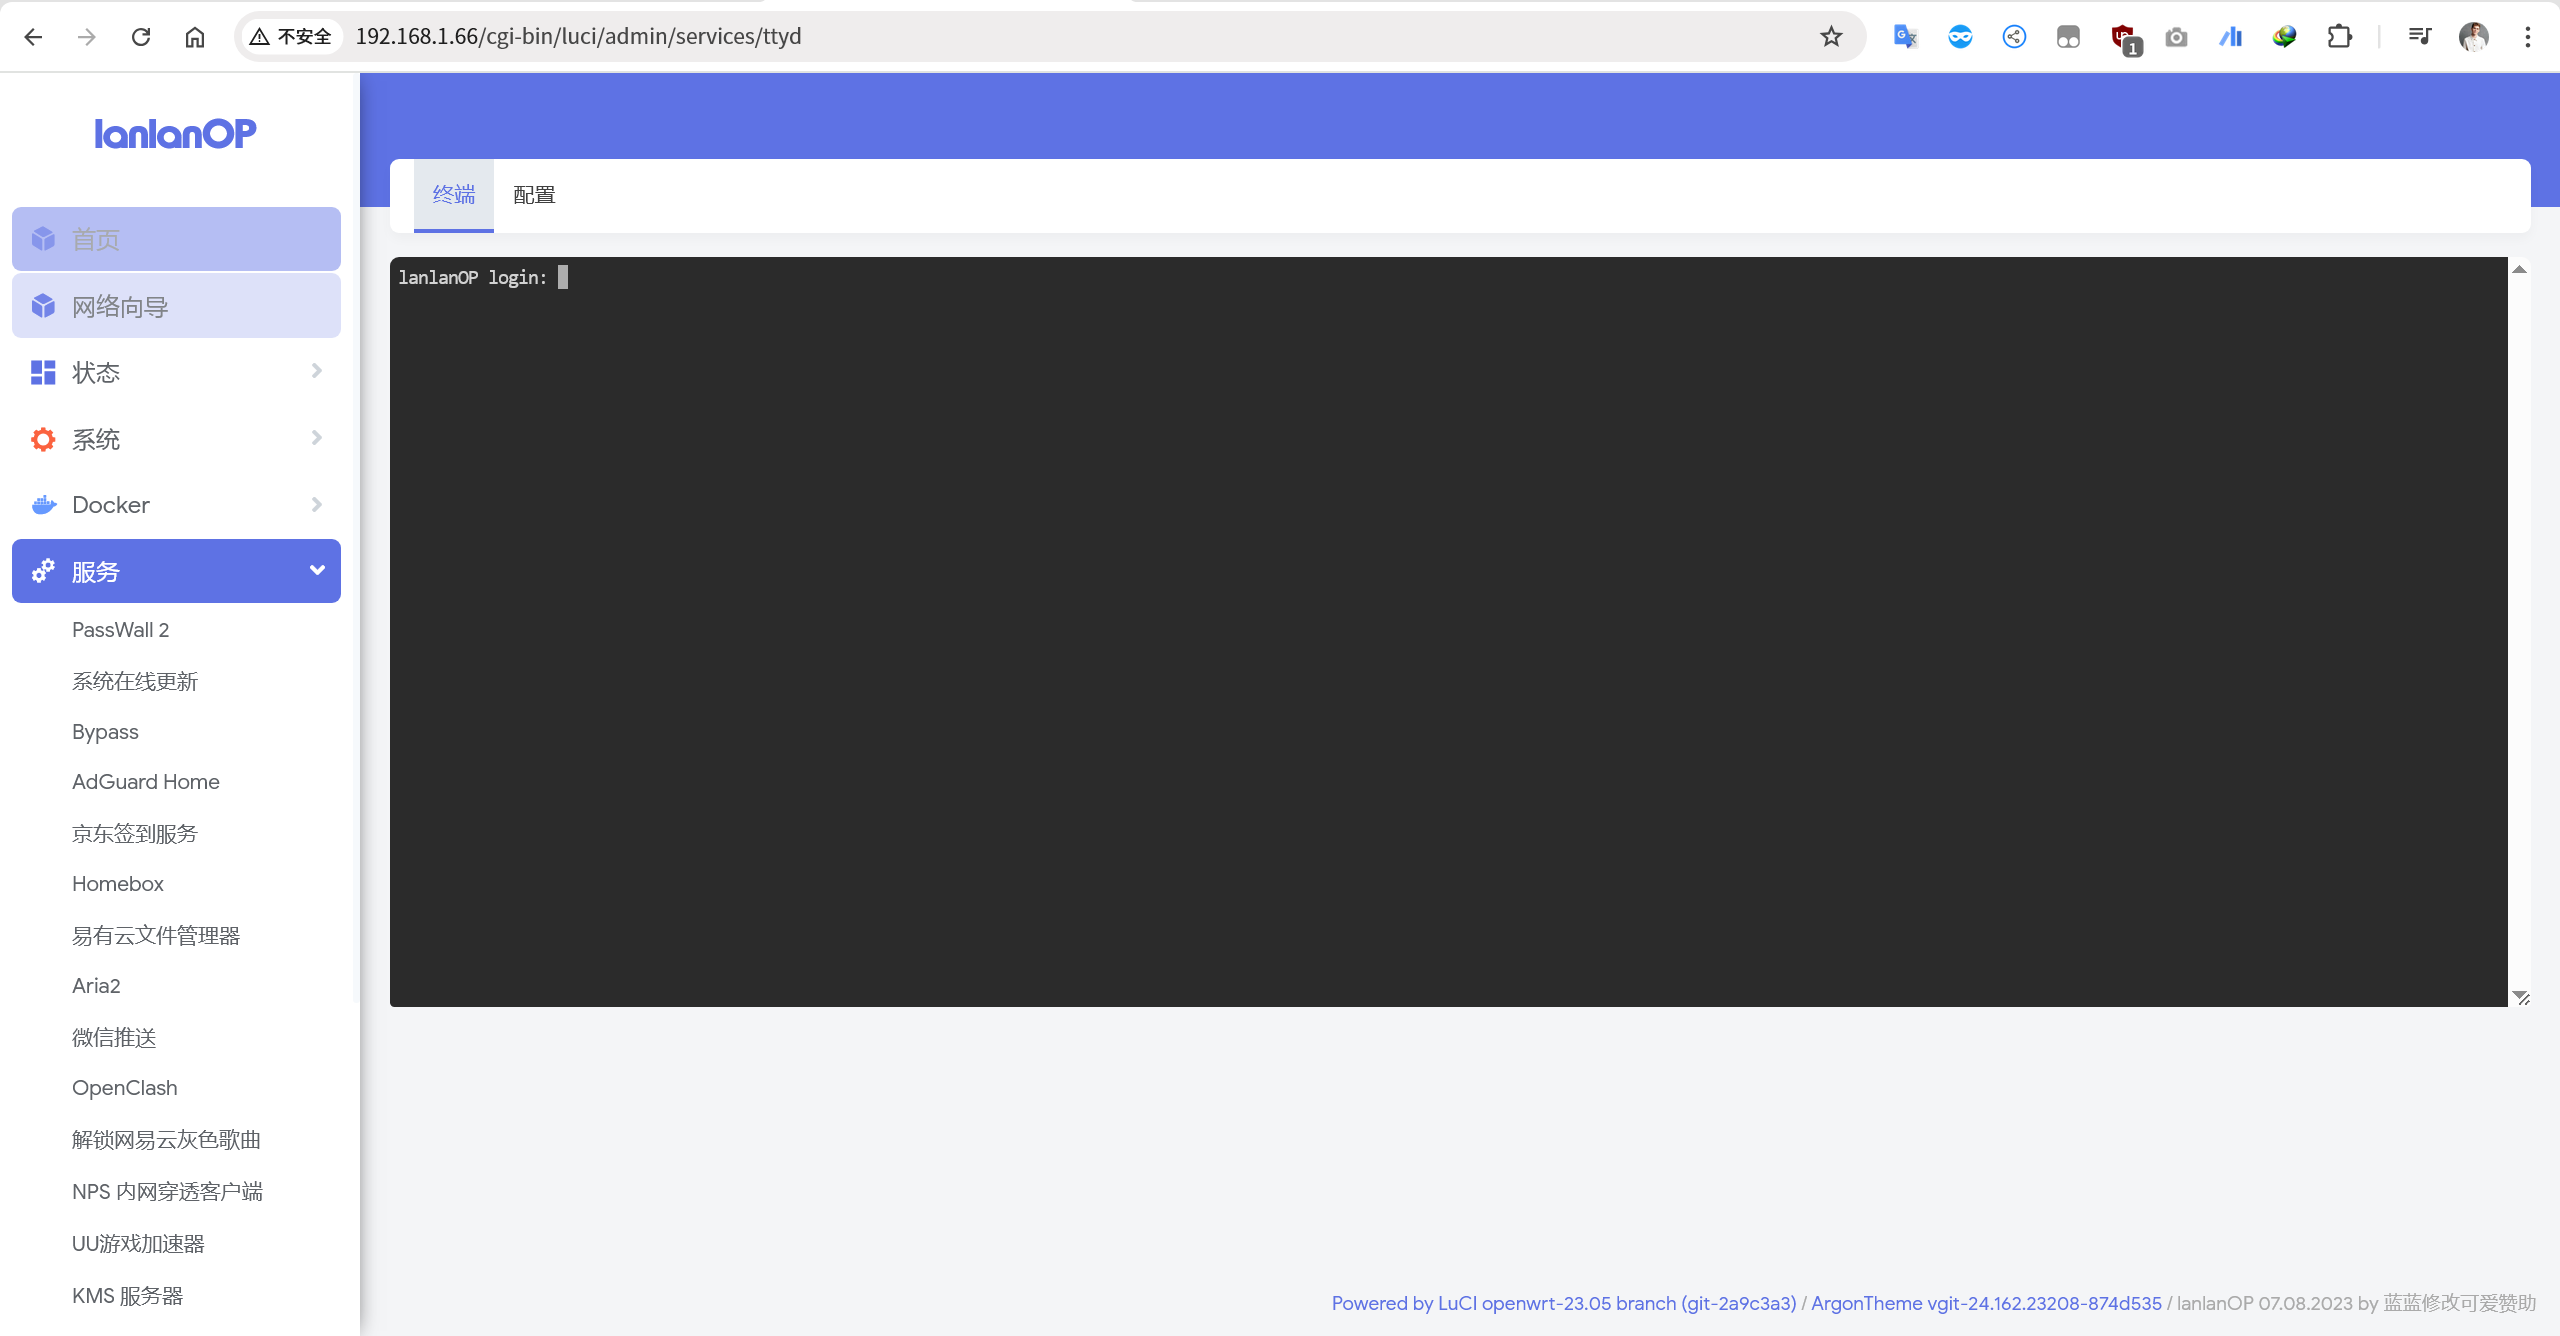Reload the page with the refresh icon
The height and width of the screenshot is (1336, 2560).
click(141, 37)
